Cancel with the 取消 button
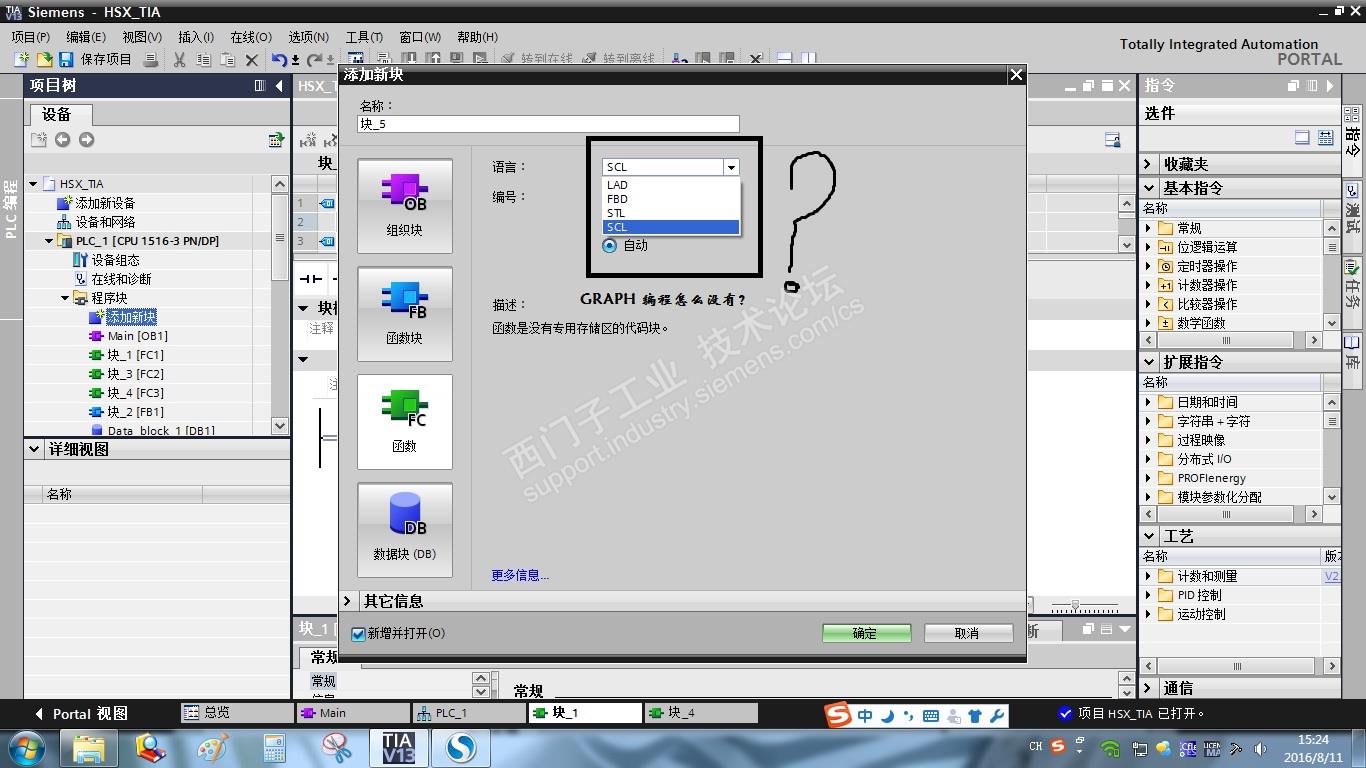The width and height of the screenshot is (1366, 768). (968, 633)
